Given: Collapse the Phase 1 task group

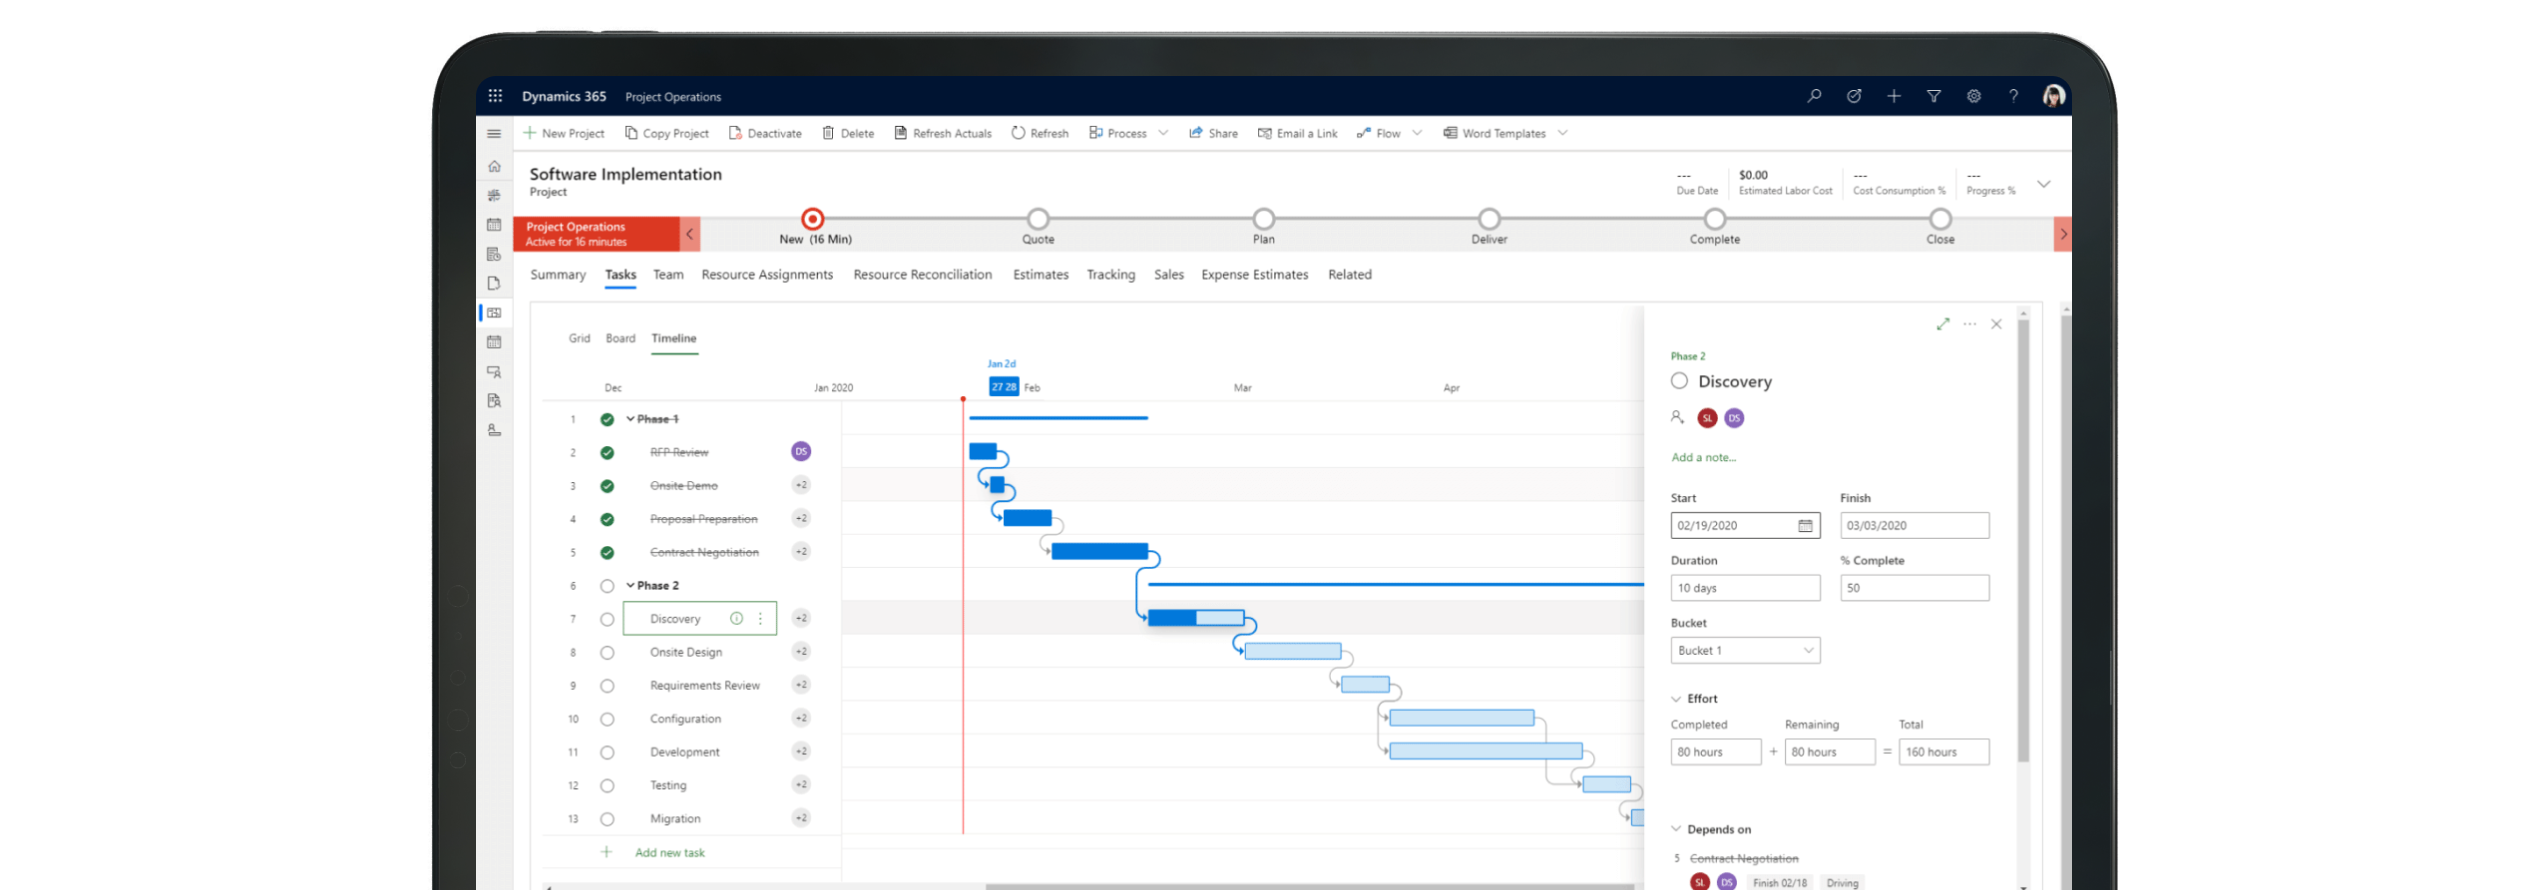Looking at the screenshot, I should 630,419.
